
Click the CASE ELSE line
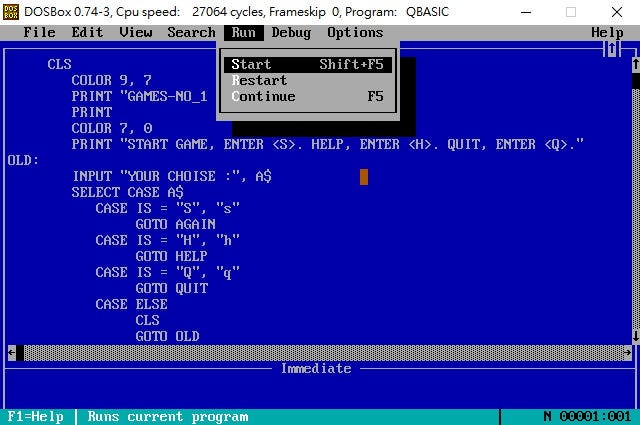(x=131, y=304)
